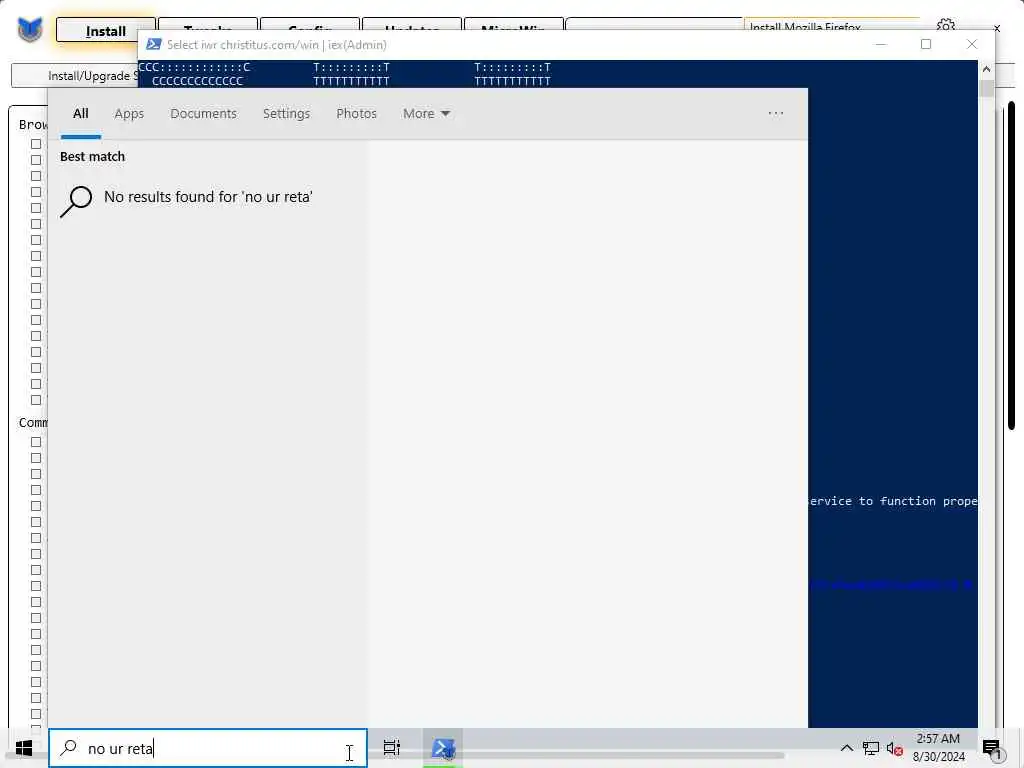Check the second checkbox under Communications
This screenshot has width=1024, height=768.
pyautogui.click(x=36, y=458)
